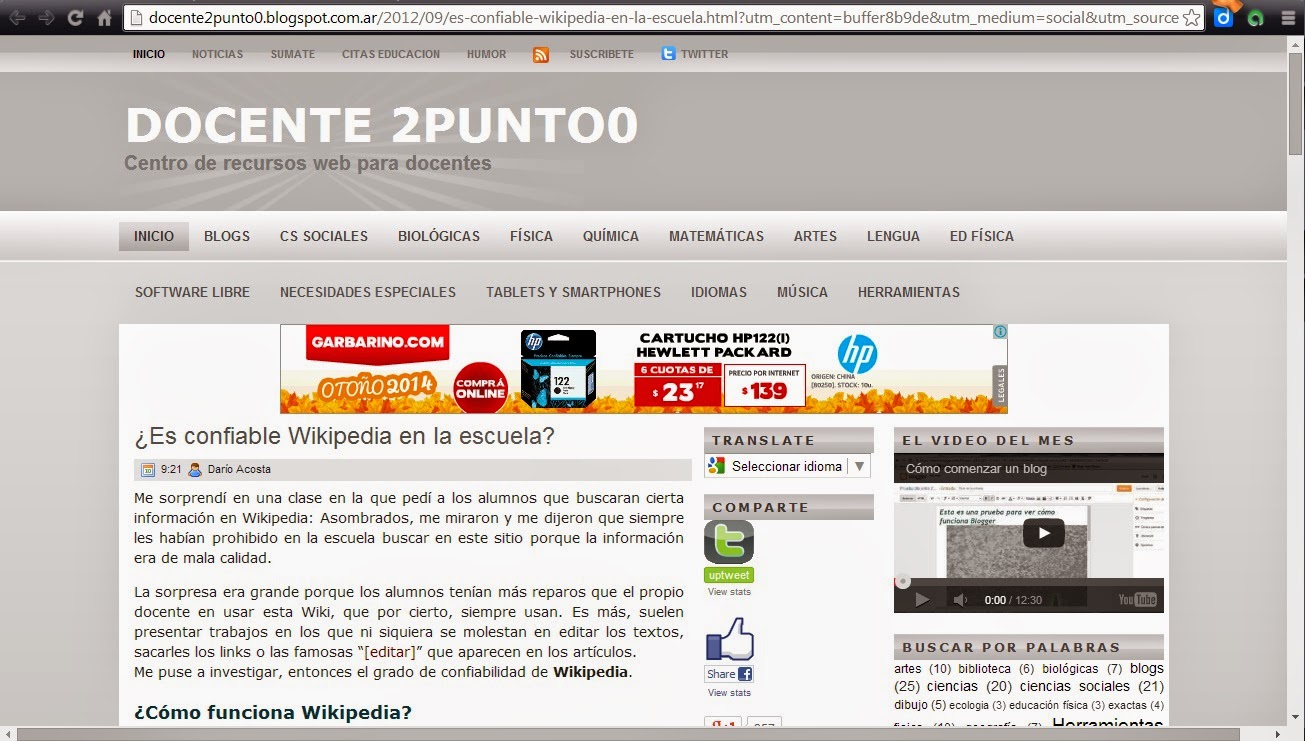Select the CS SOCIALES navigation tab

click(324, 236)
